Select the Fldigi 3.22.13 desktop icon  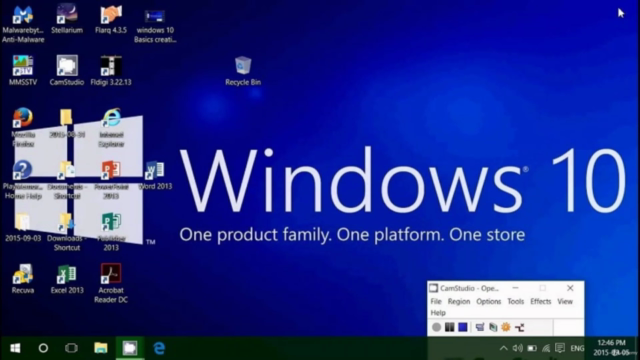pos(111,71)
